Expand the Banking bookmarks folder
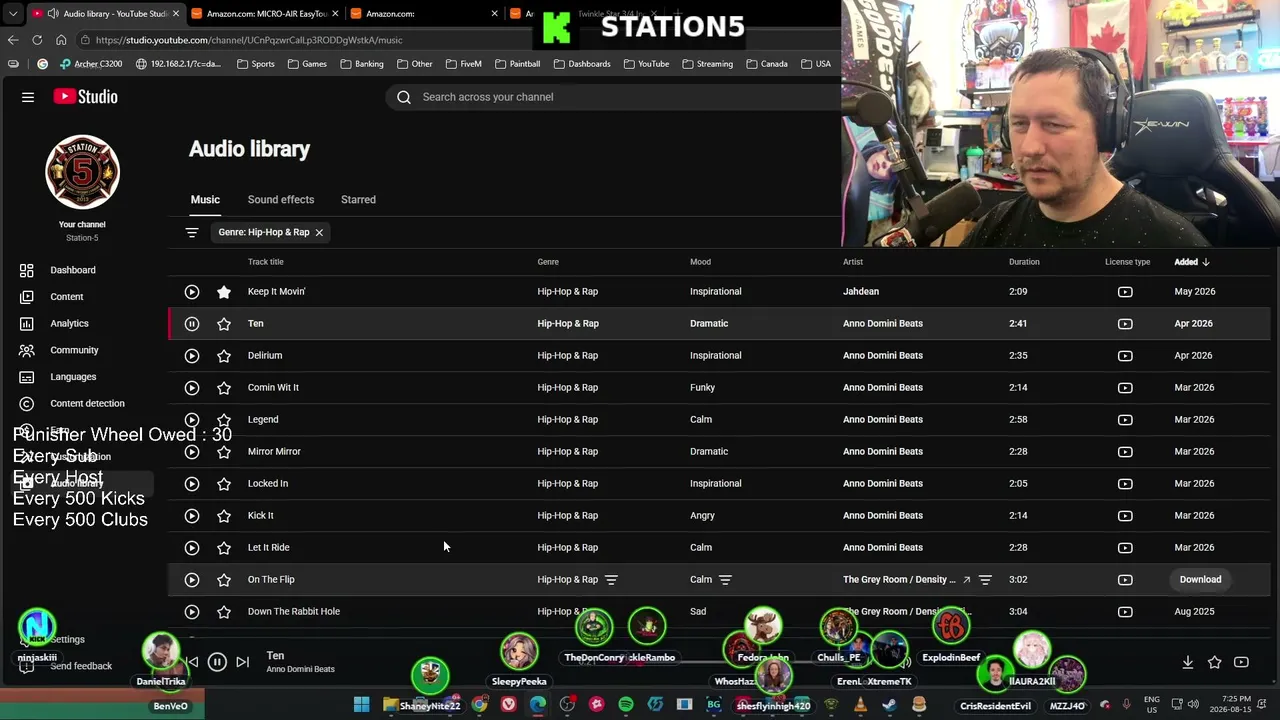1280x720 pixels. (361, 64)
